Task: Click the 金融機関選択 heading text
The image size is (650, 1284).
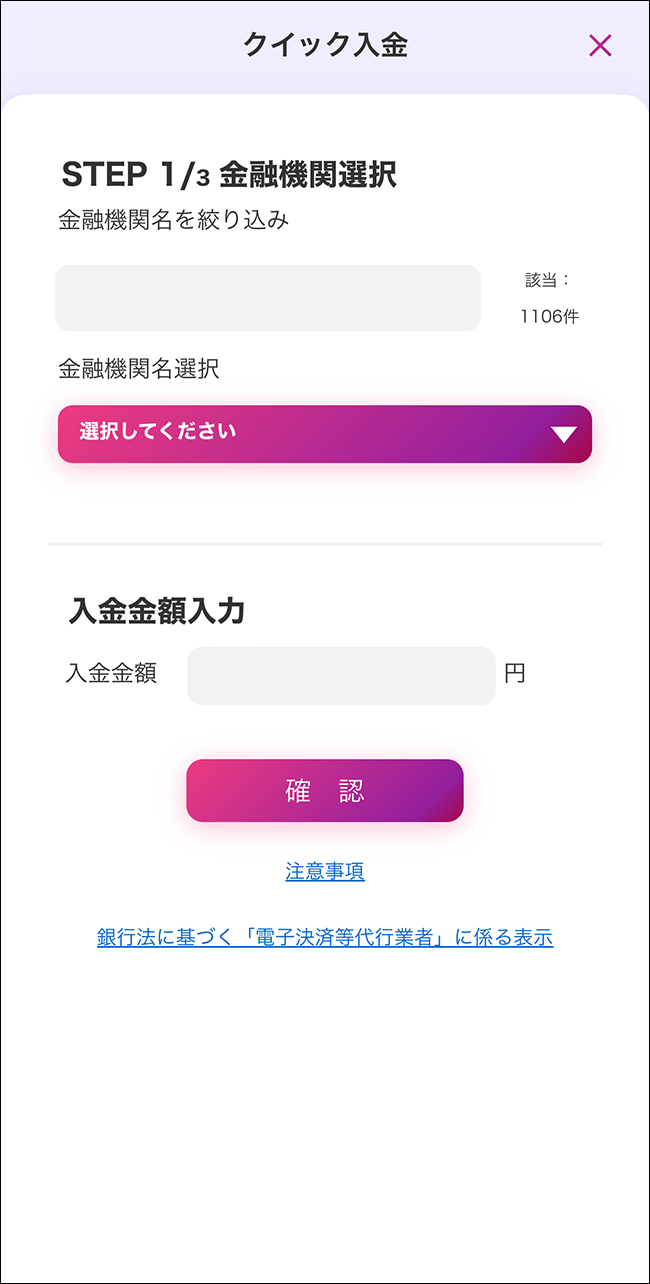Action: click(x=308, y=175)
